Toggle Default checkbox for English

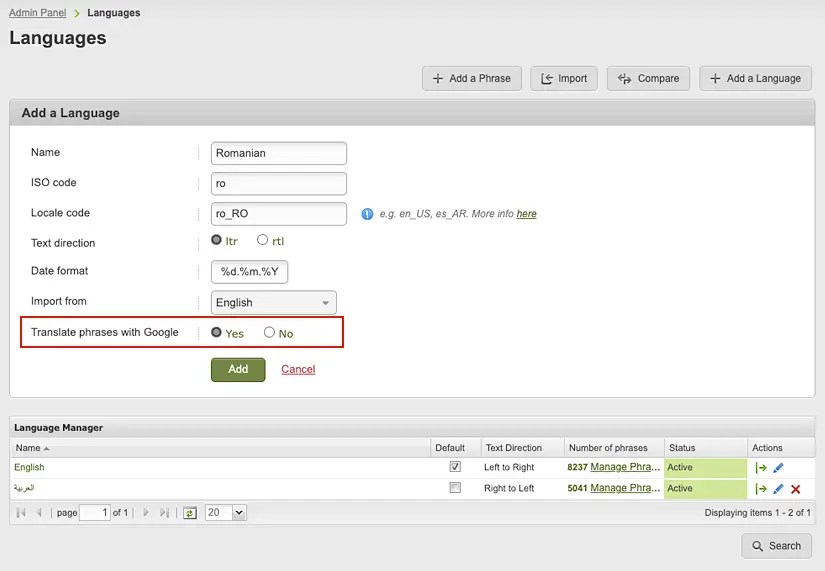pyautogui.click(x=455, y=467)
